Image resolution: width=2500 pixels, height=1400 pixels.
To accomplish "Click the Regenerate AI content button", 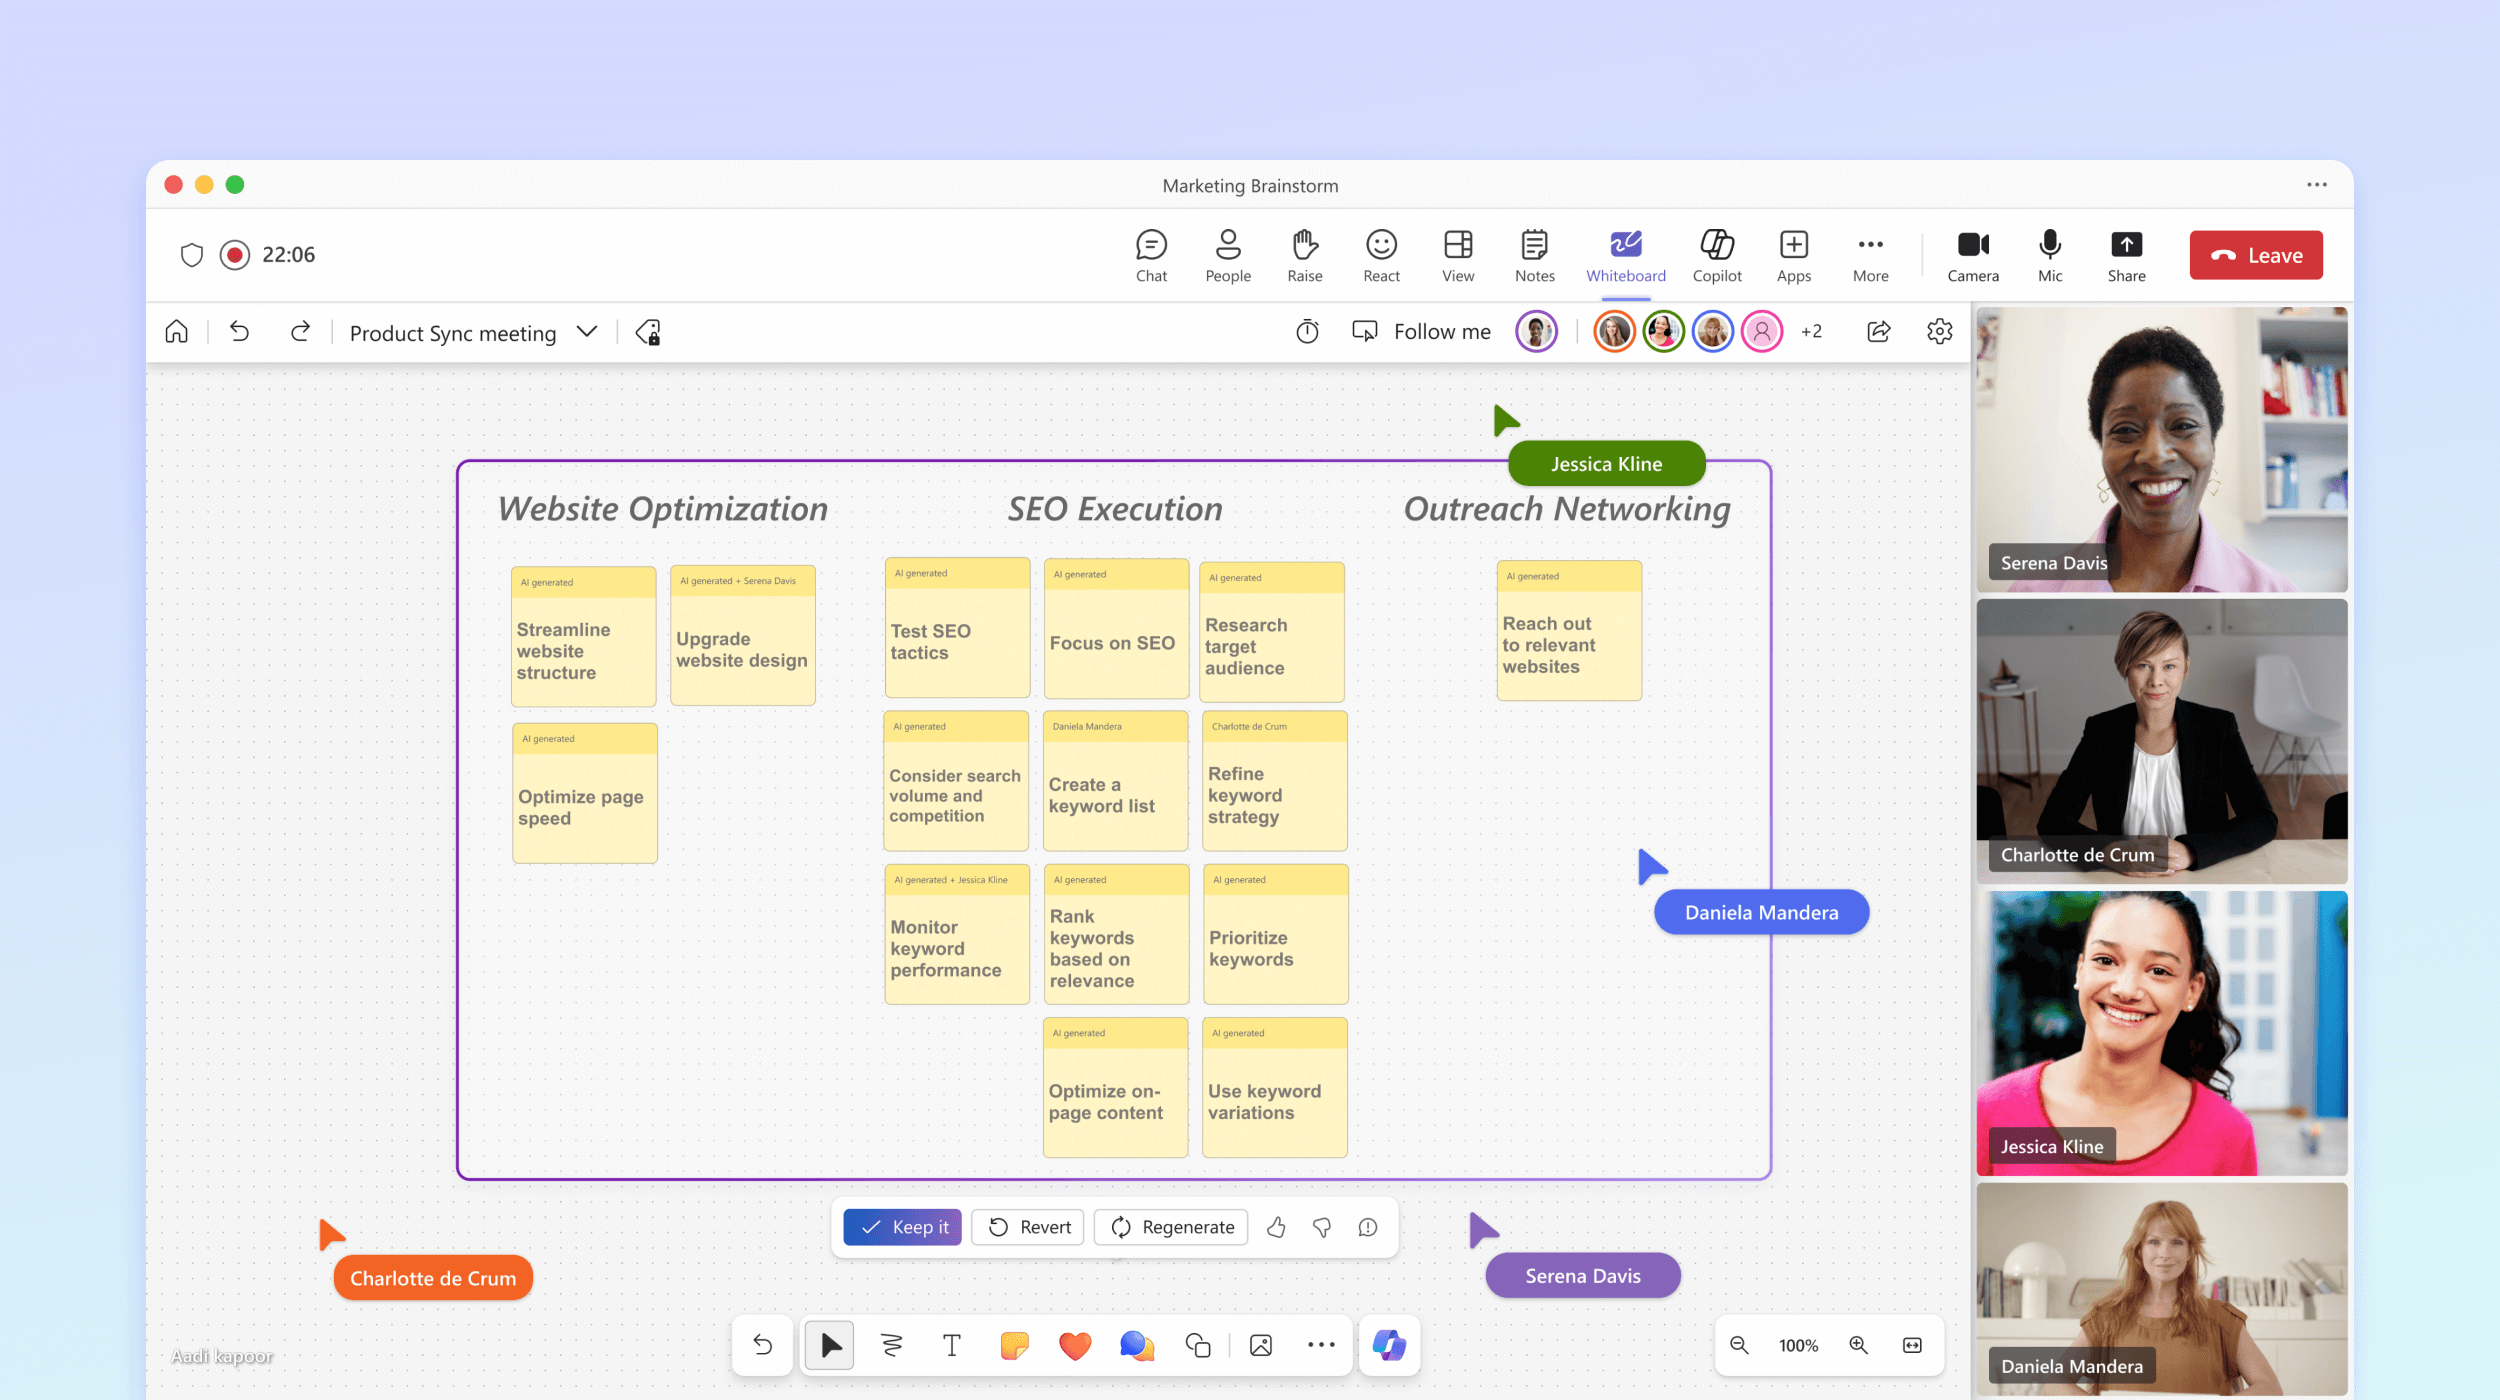I will click(x=1174, y=1225).
